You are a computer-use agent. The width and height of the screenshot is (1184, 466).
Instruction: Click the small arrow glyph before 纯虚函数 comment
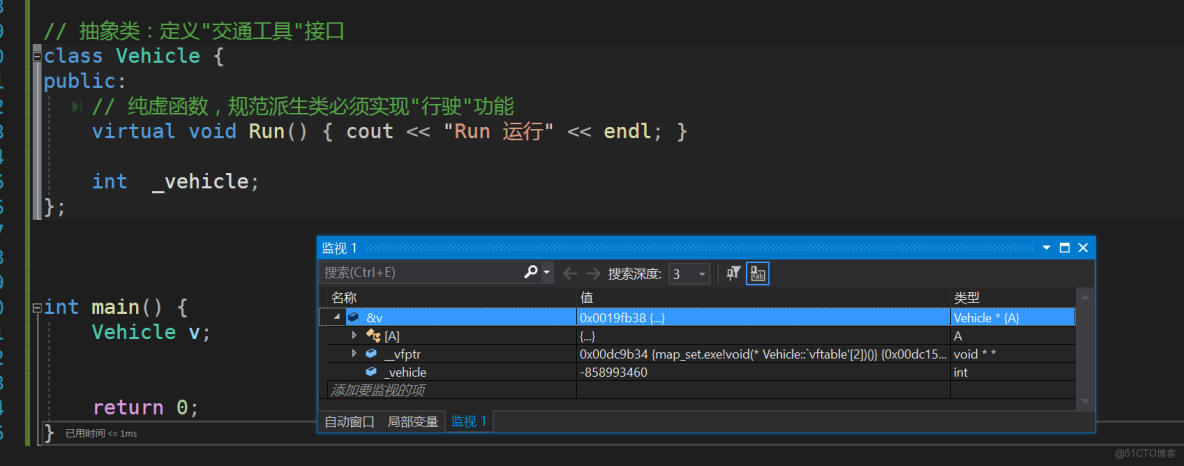tap(76, 106)
